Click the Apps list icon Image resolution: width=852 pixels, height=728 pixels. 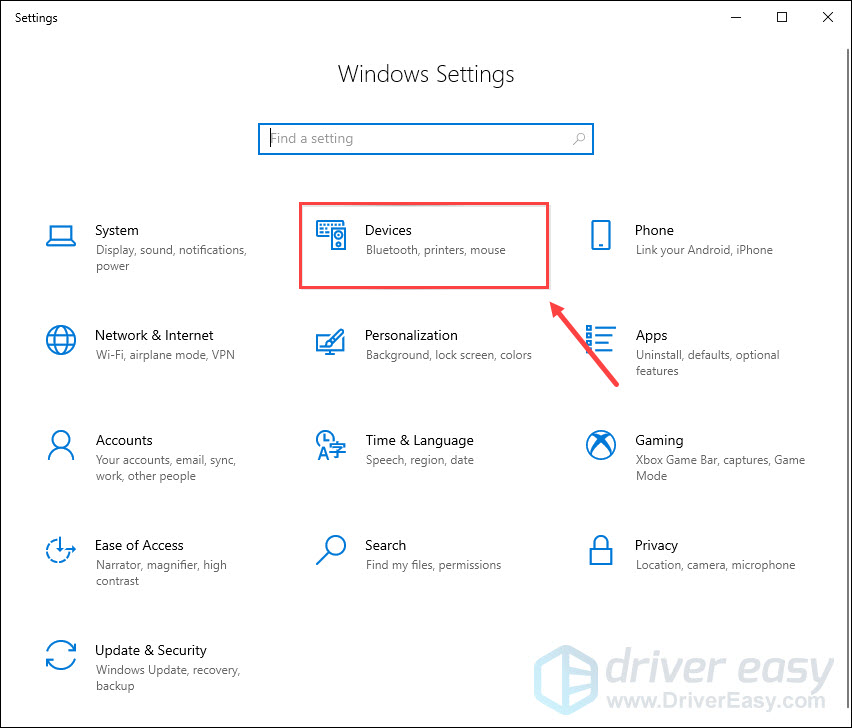coord(601,340)
